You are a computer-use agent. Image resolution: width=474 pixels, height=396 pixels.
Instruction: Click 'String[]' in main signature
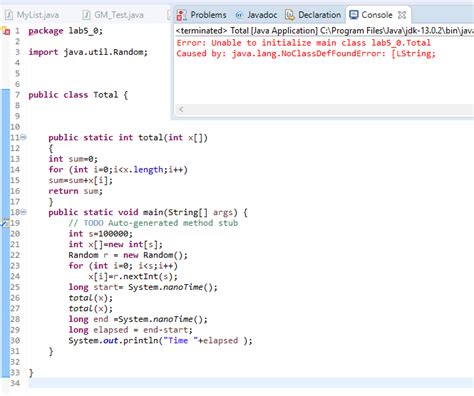coord(188,212)
